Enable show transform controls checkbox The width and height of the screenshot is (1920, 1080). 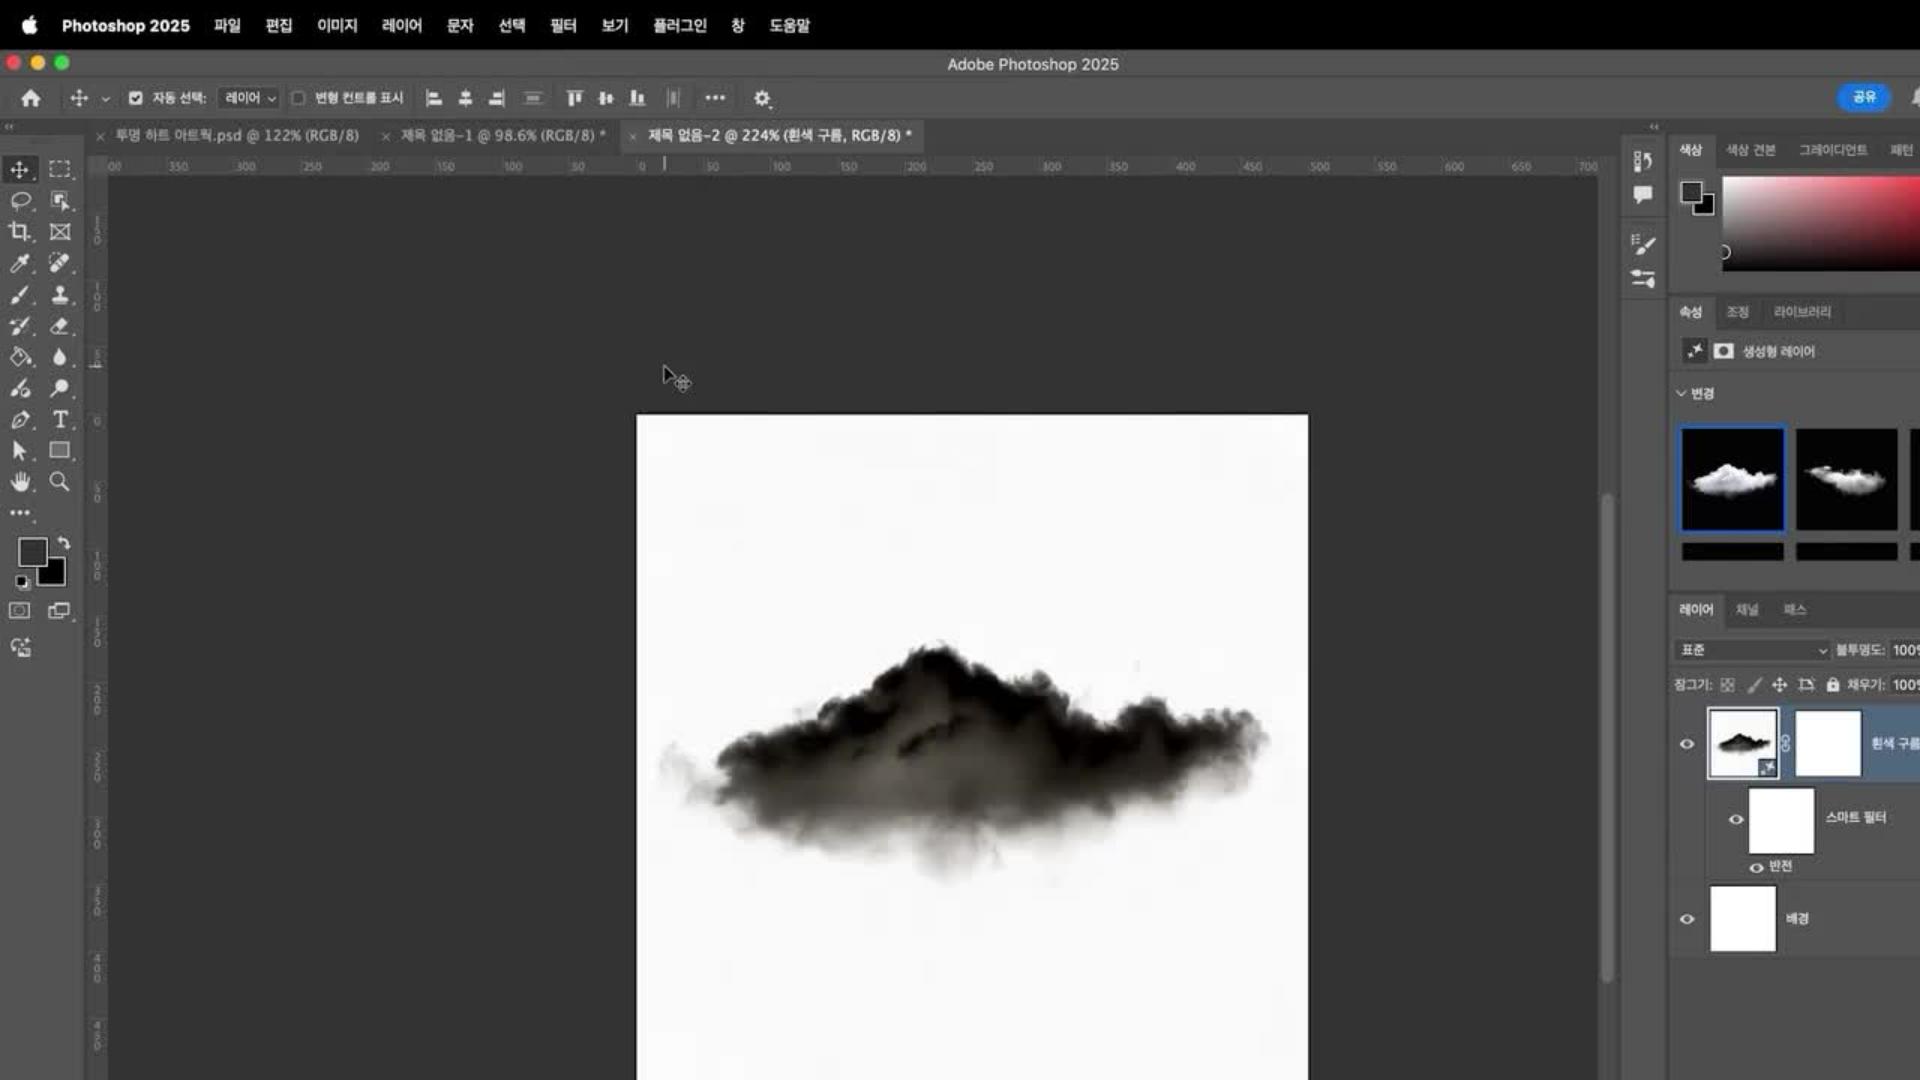click(x=298, y=98)
